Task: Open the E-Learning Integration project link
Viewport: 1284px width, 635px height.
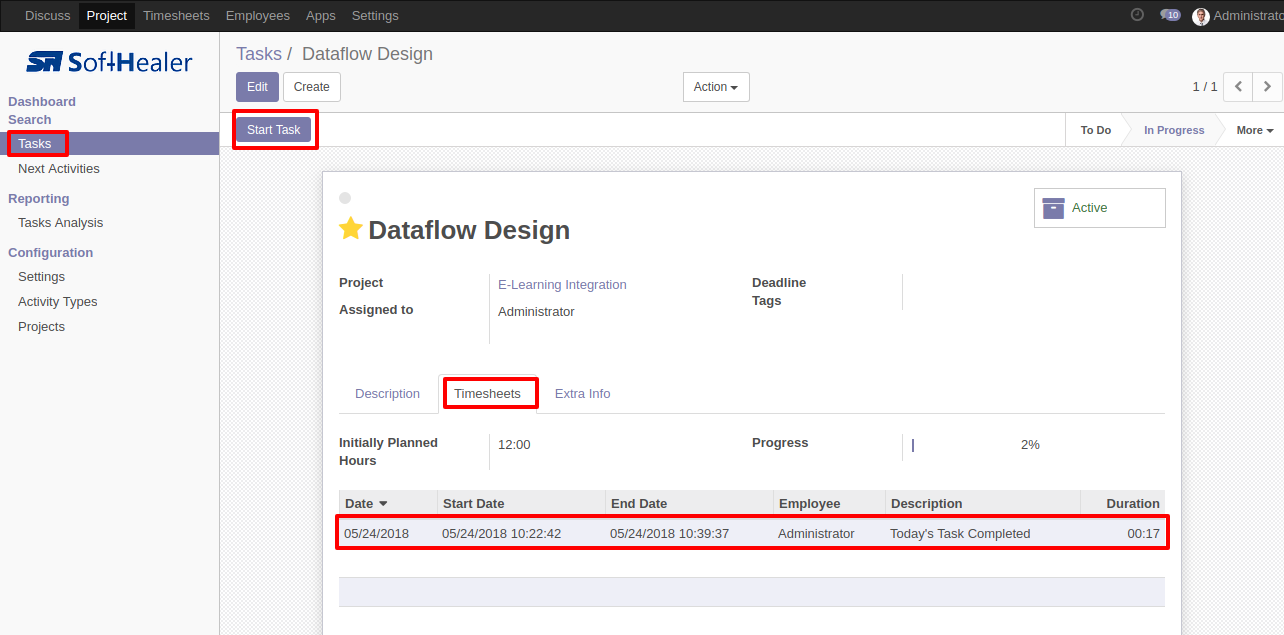Action: coord(562,285)
